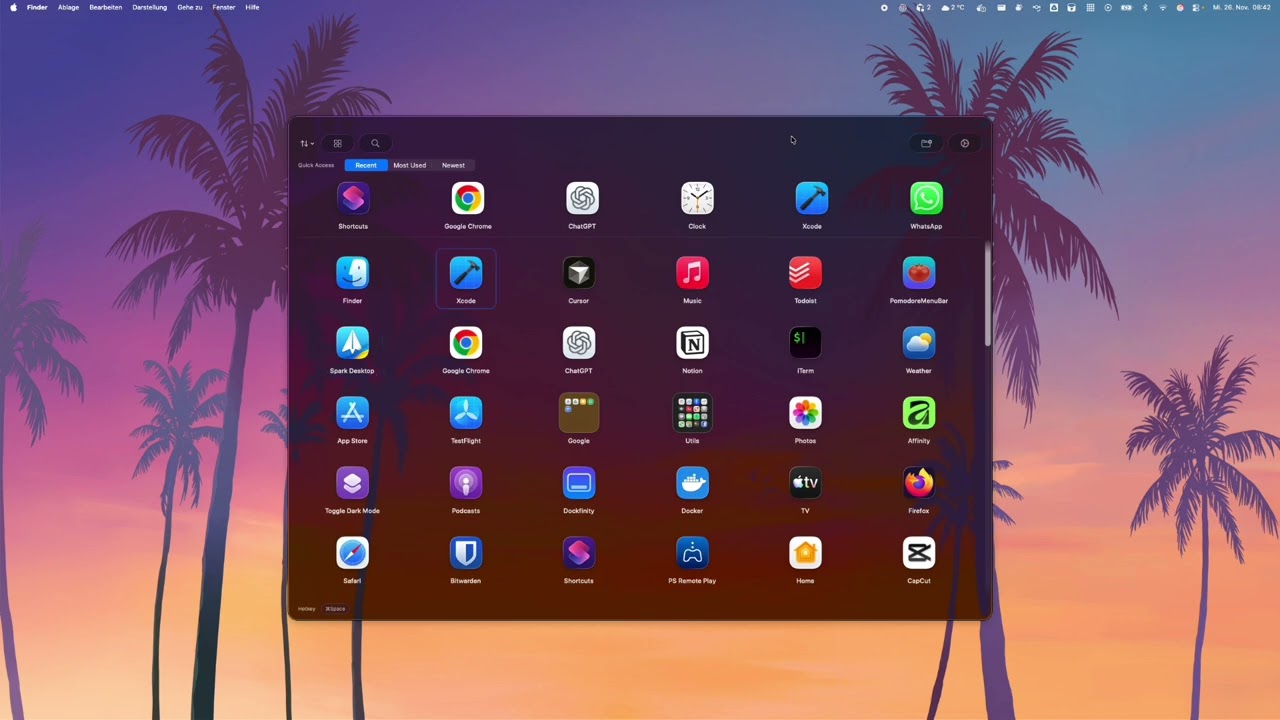Click the battery status icon

coord(1126,7)
